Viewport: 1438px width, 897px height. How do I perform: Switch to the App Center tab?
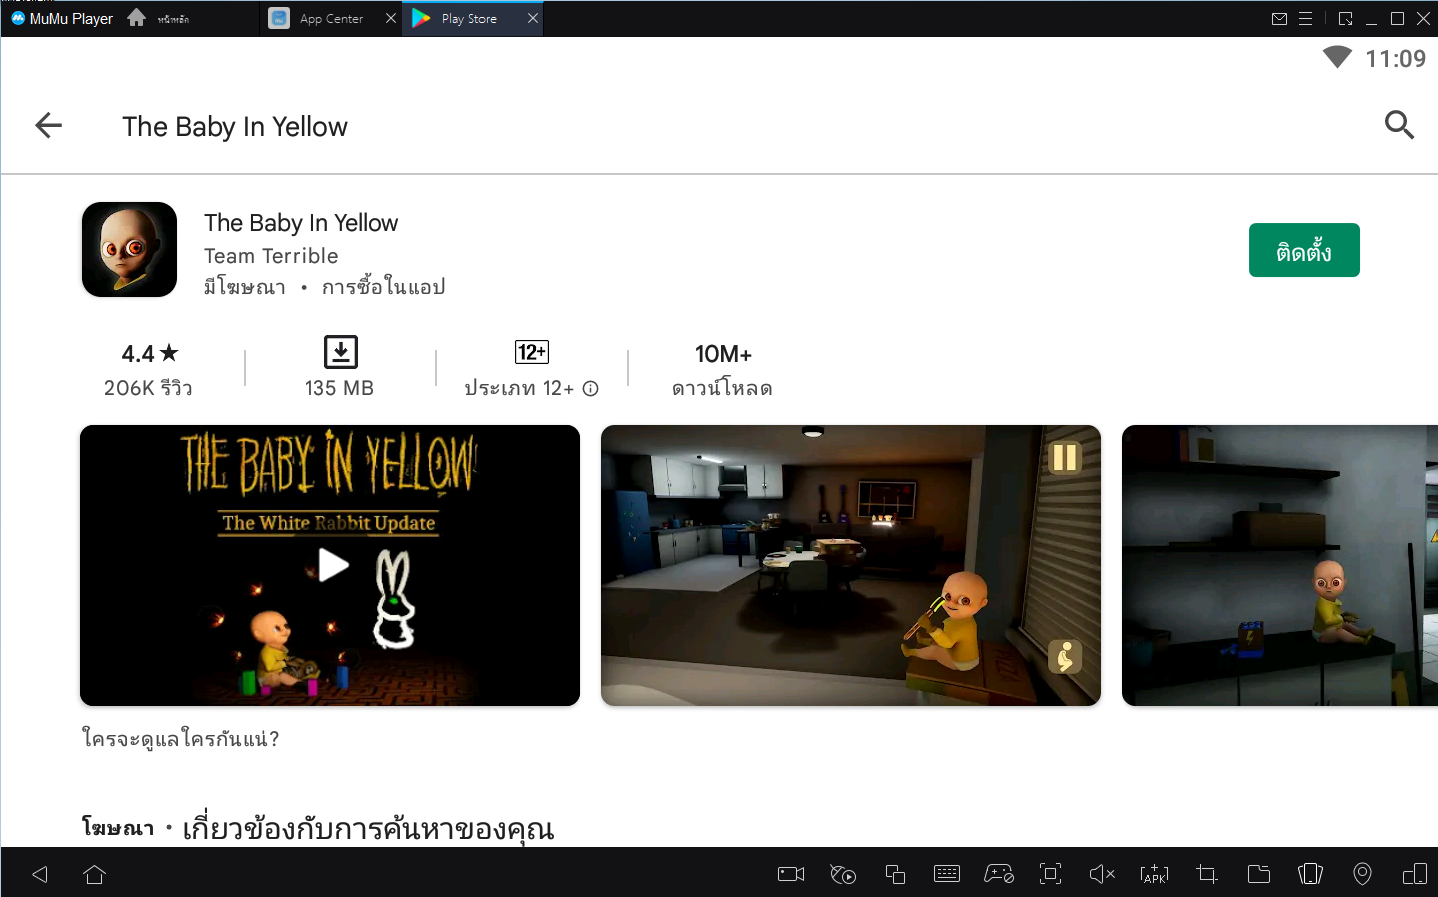[x=330, y=19]
